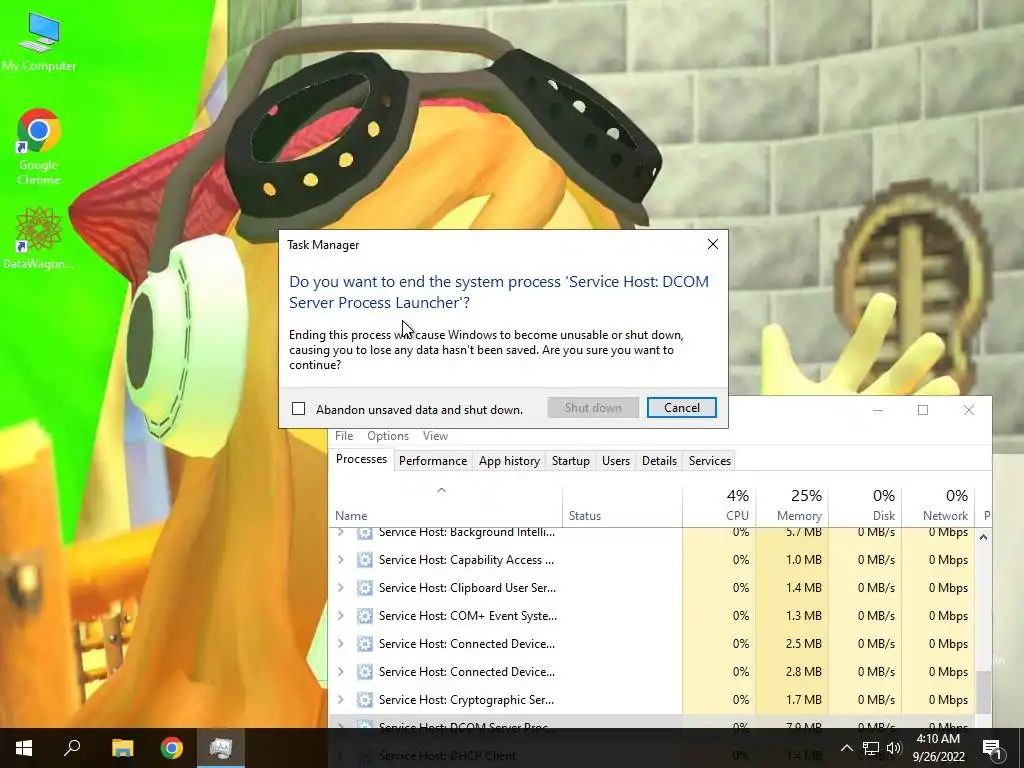Click gear icon of Capability Access service
The width and height of the screenshot is (1024, 768).
tap(364, 560)
